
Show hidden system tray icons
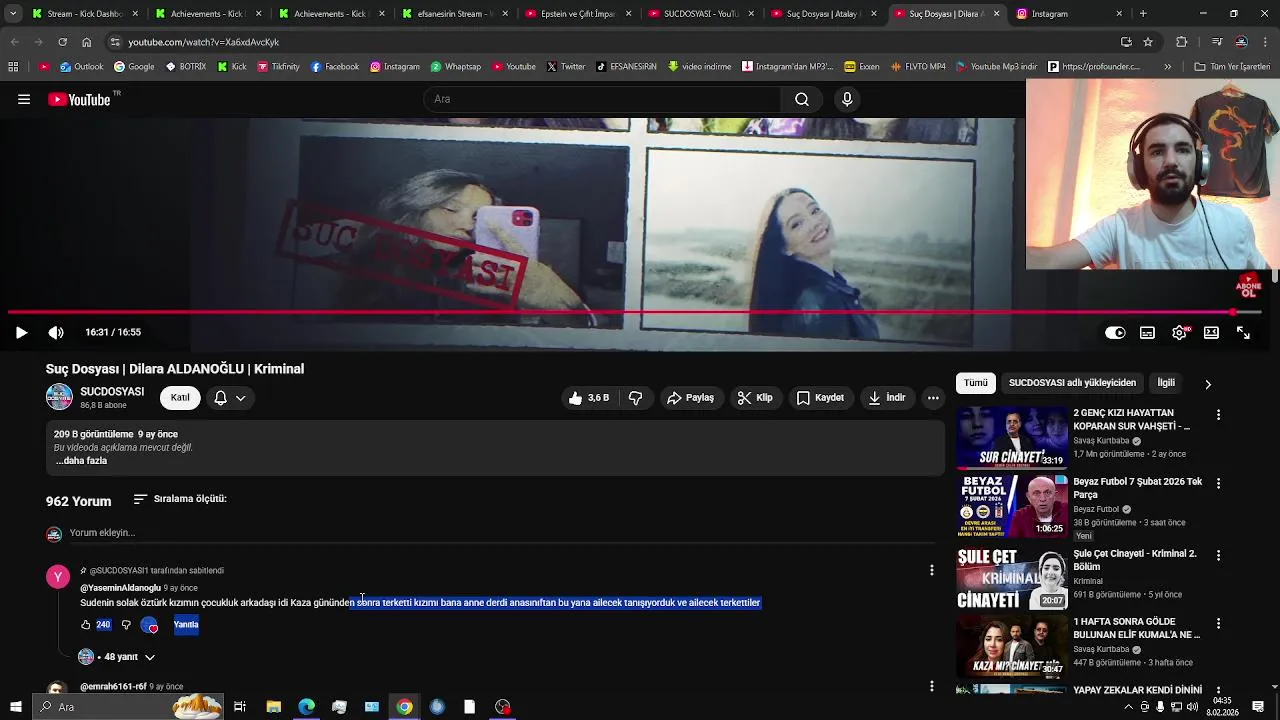point(1129,707)
